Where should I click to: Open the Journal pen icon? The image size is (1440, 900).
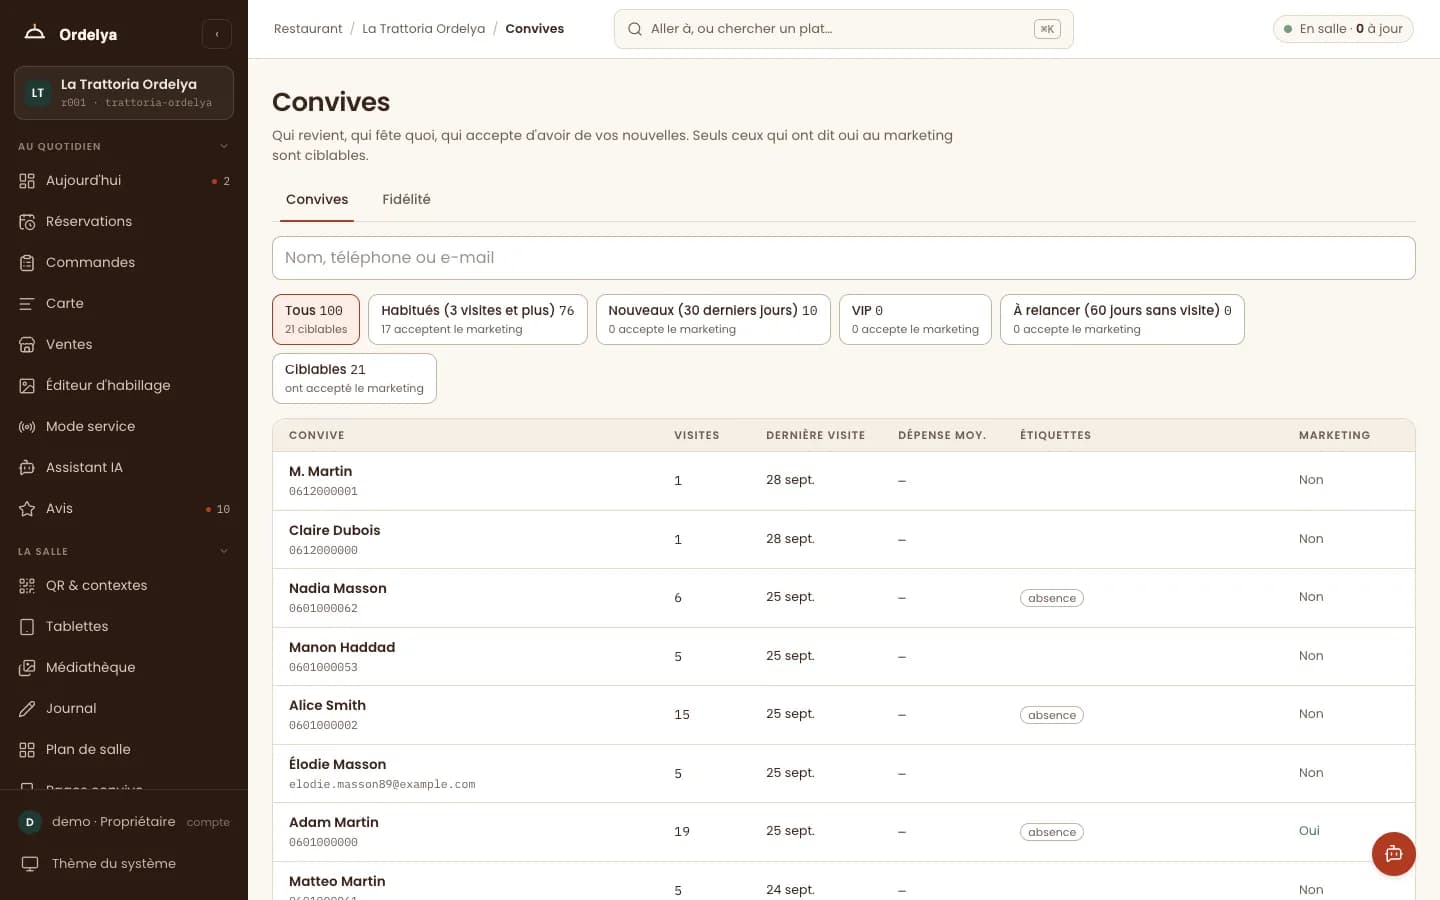[27, 709]
